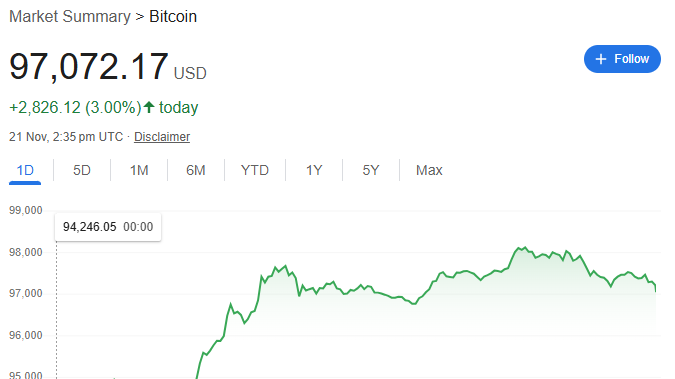Select the 6M chart range

click(x=196, y=170)
